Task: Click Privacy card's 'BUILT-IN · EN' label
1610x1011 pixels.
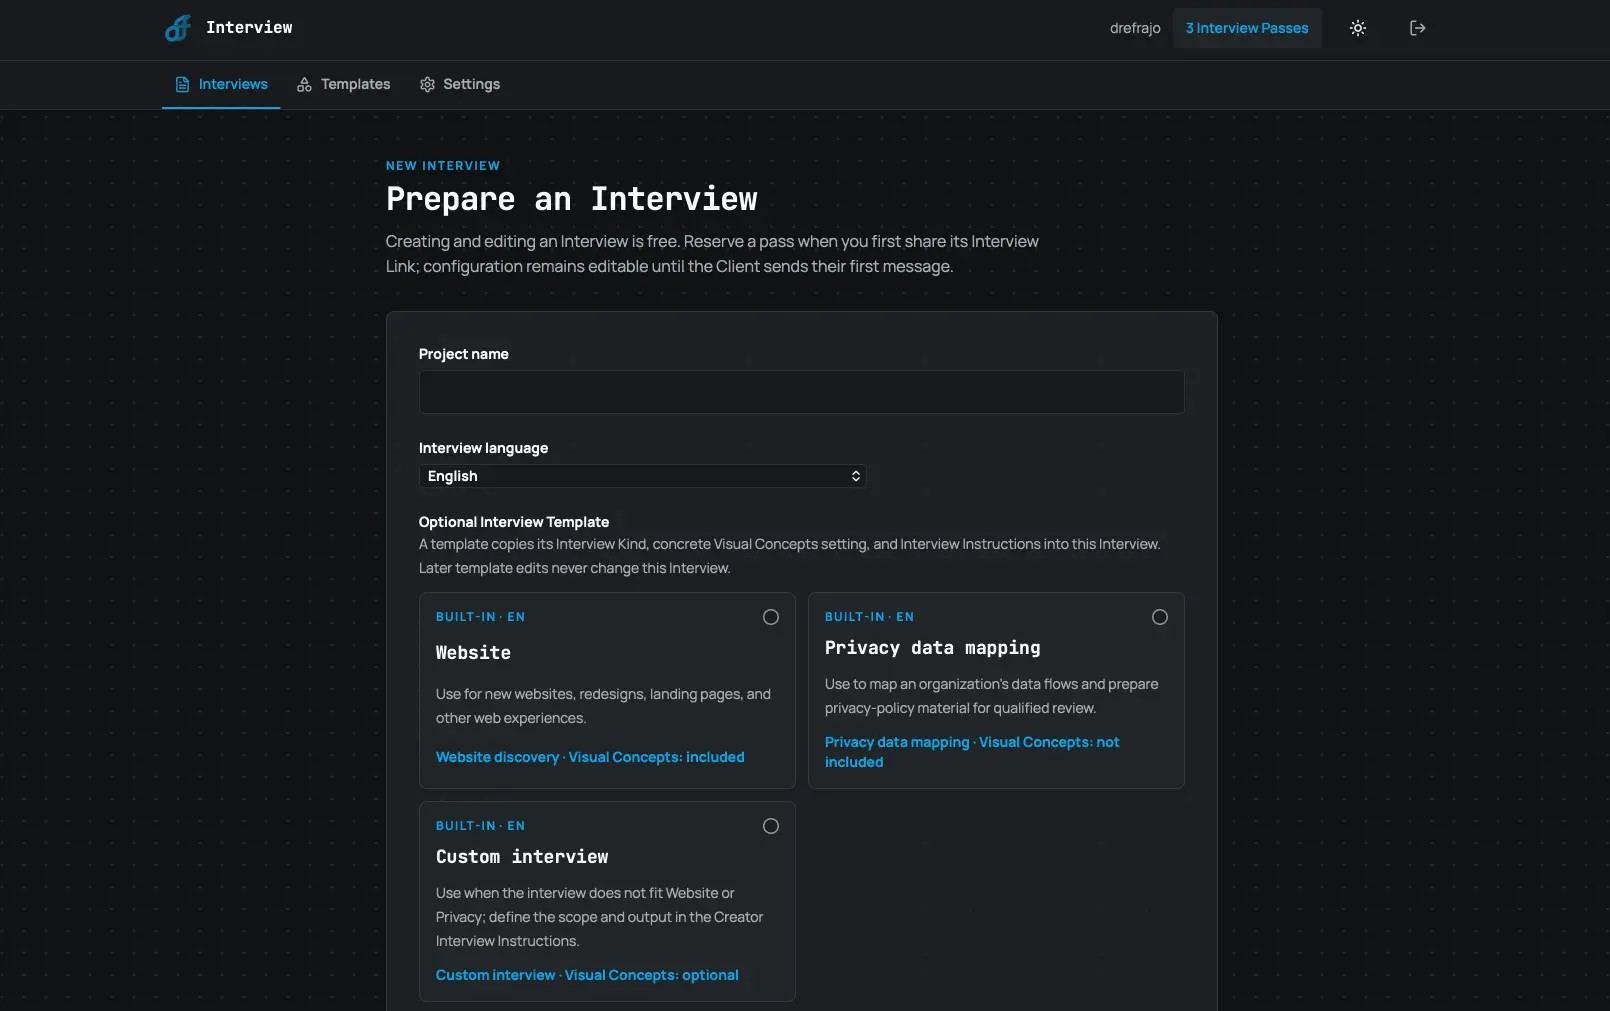Action: point(869,617)
